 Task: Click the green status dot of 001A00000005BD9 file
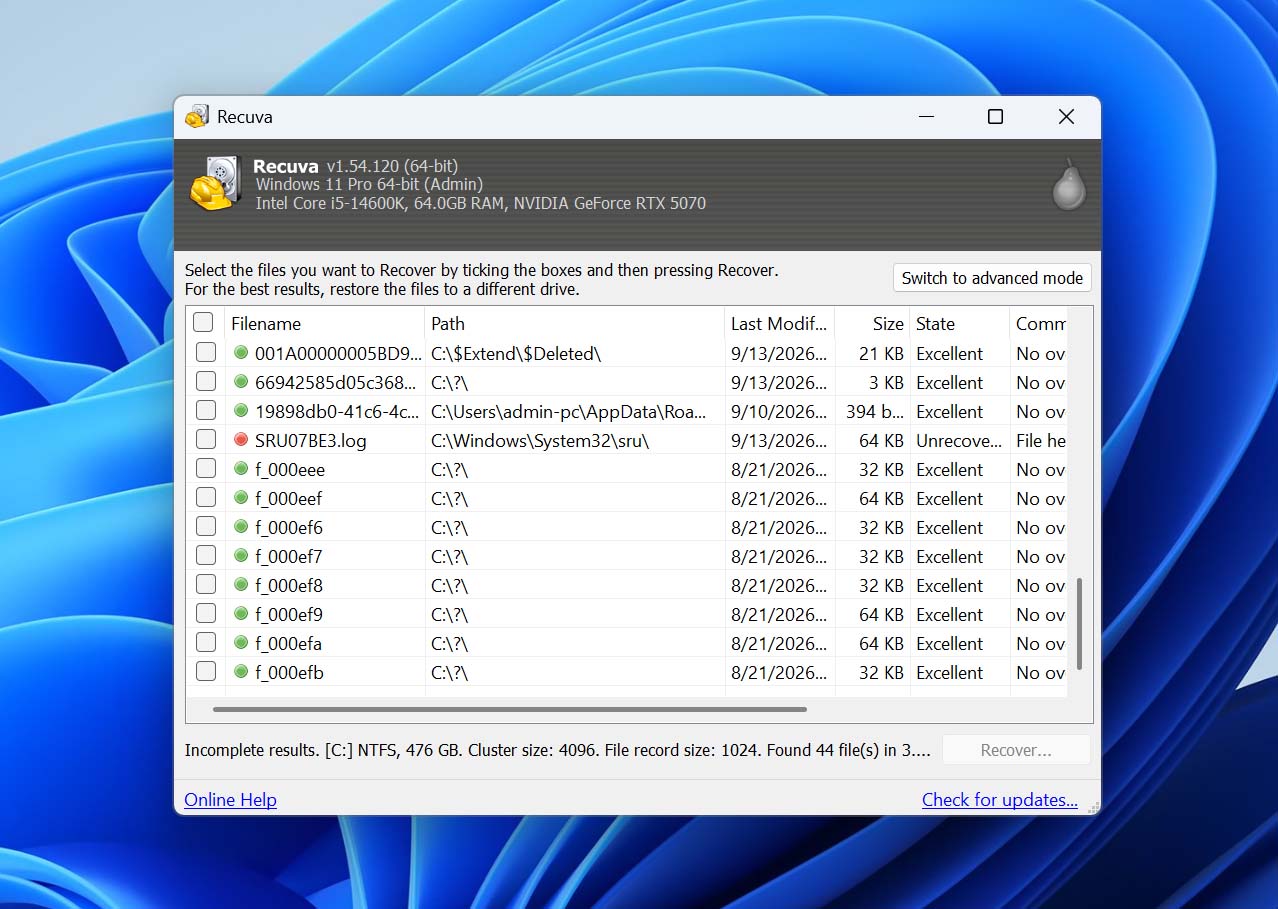click(x=240, y=353)
